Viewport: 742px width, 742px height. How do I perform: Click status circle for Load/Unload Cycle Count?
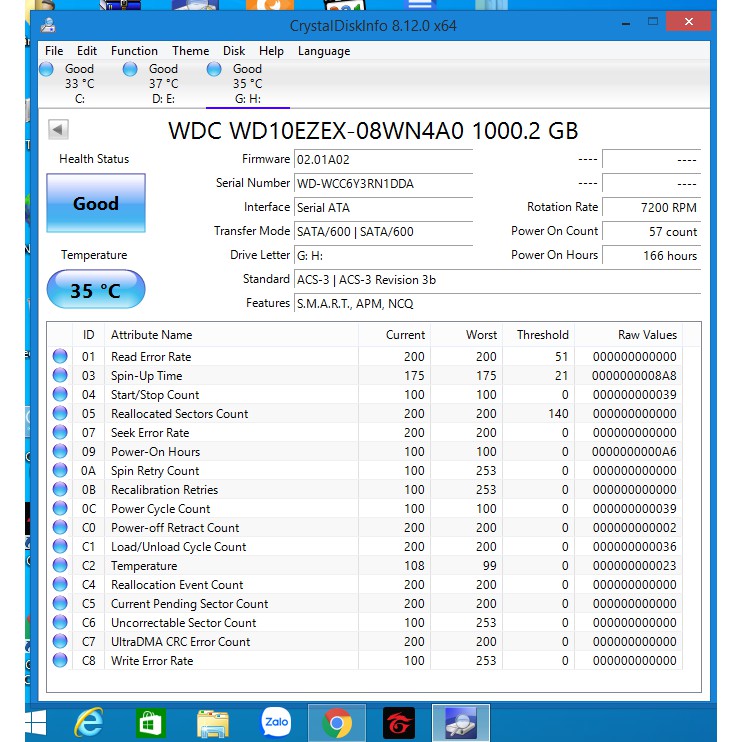(60, 546)
